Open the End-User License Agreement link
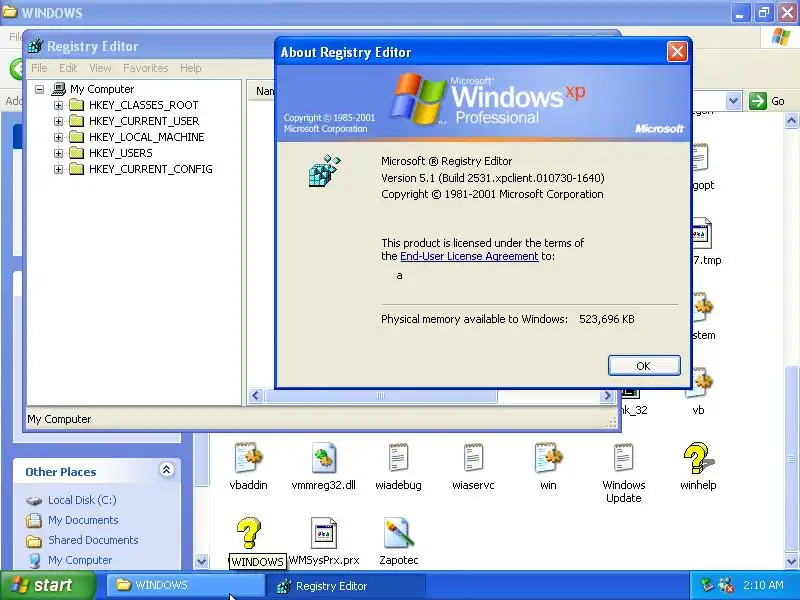Screen dimensions: 800x600 point(469,256)
